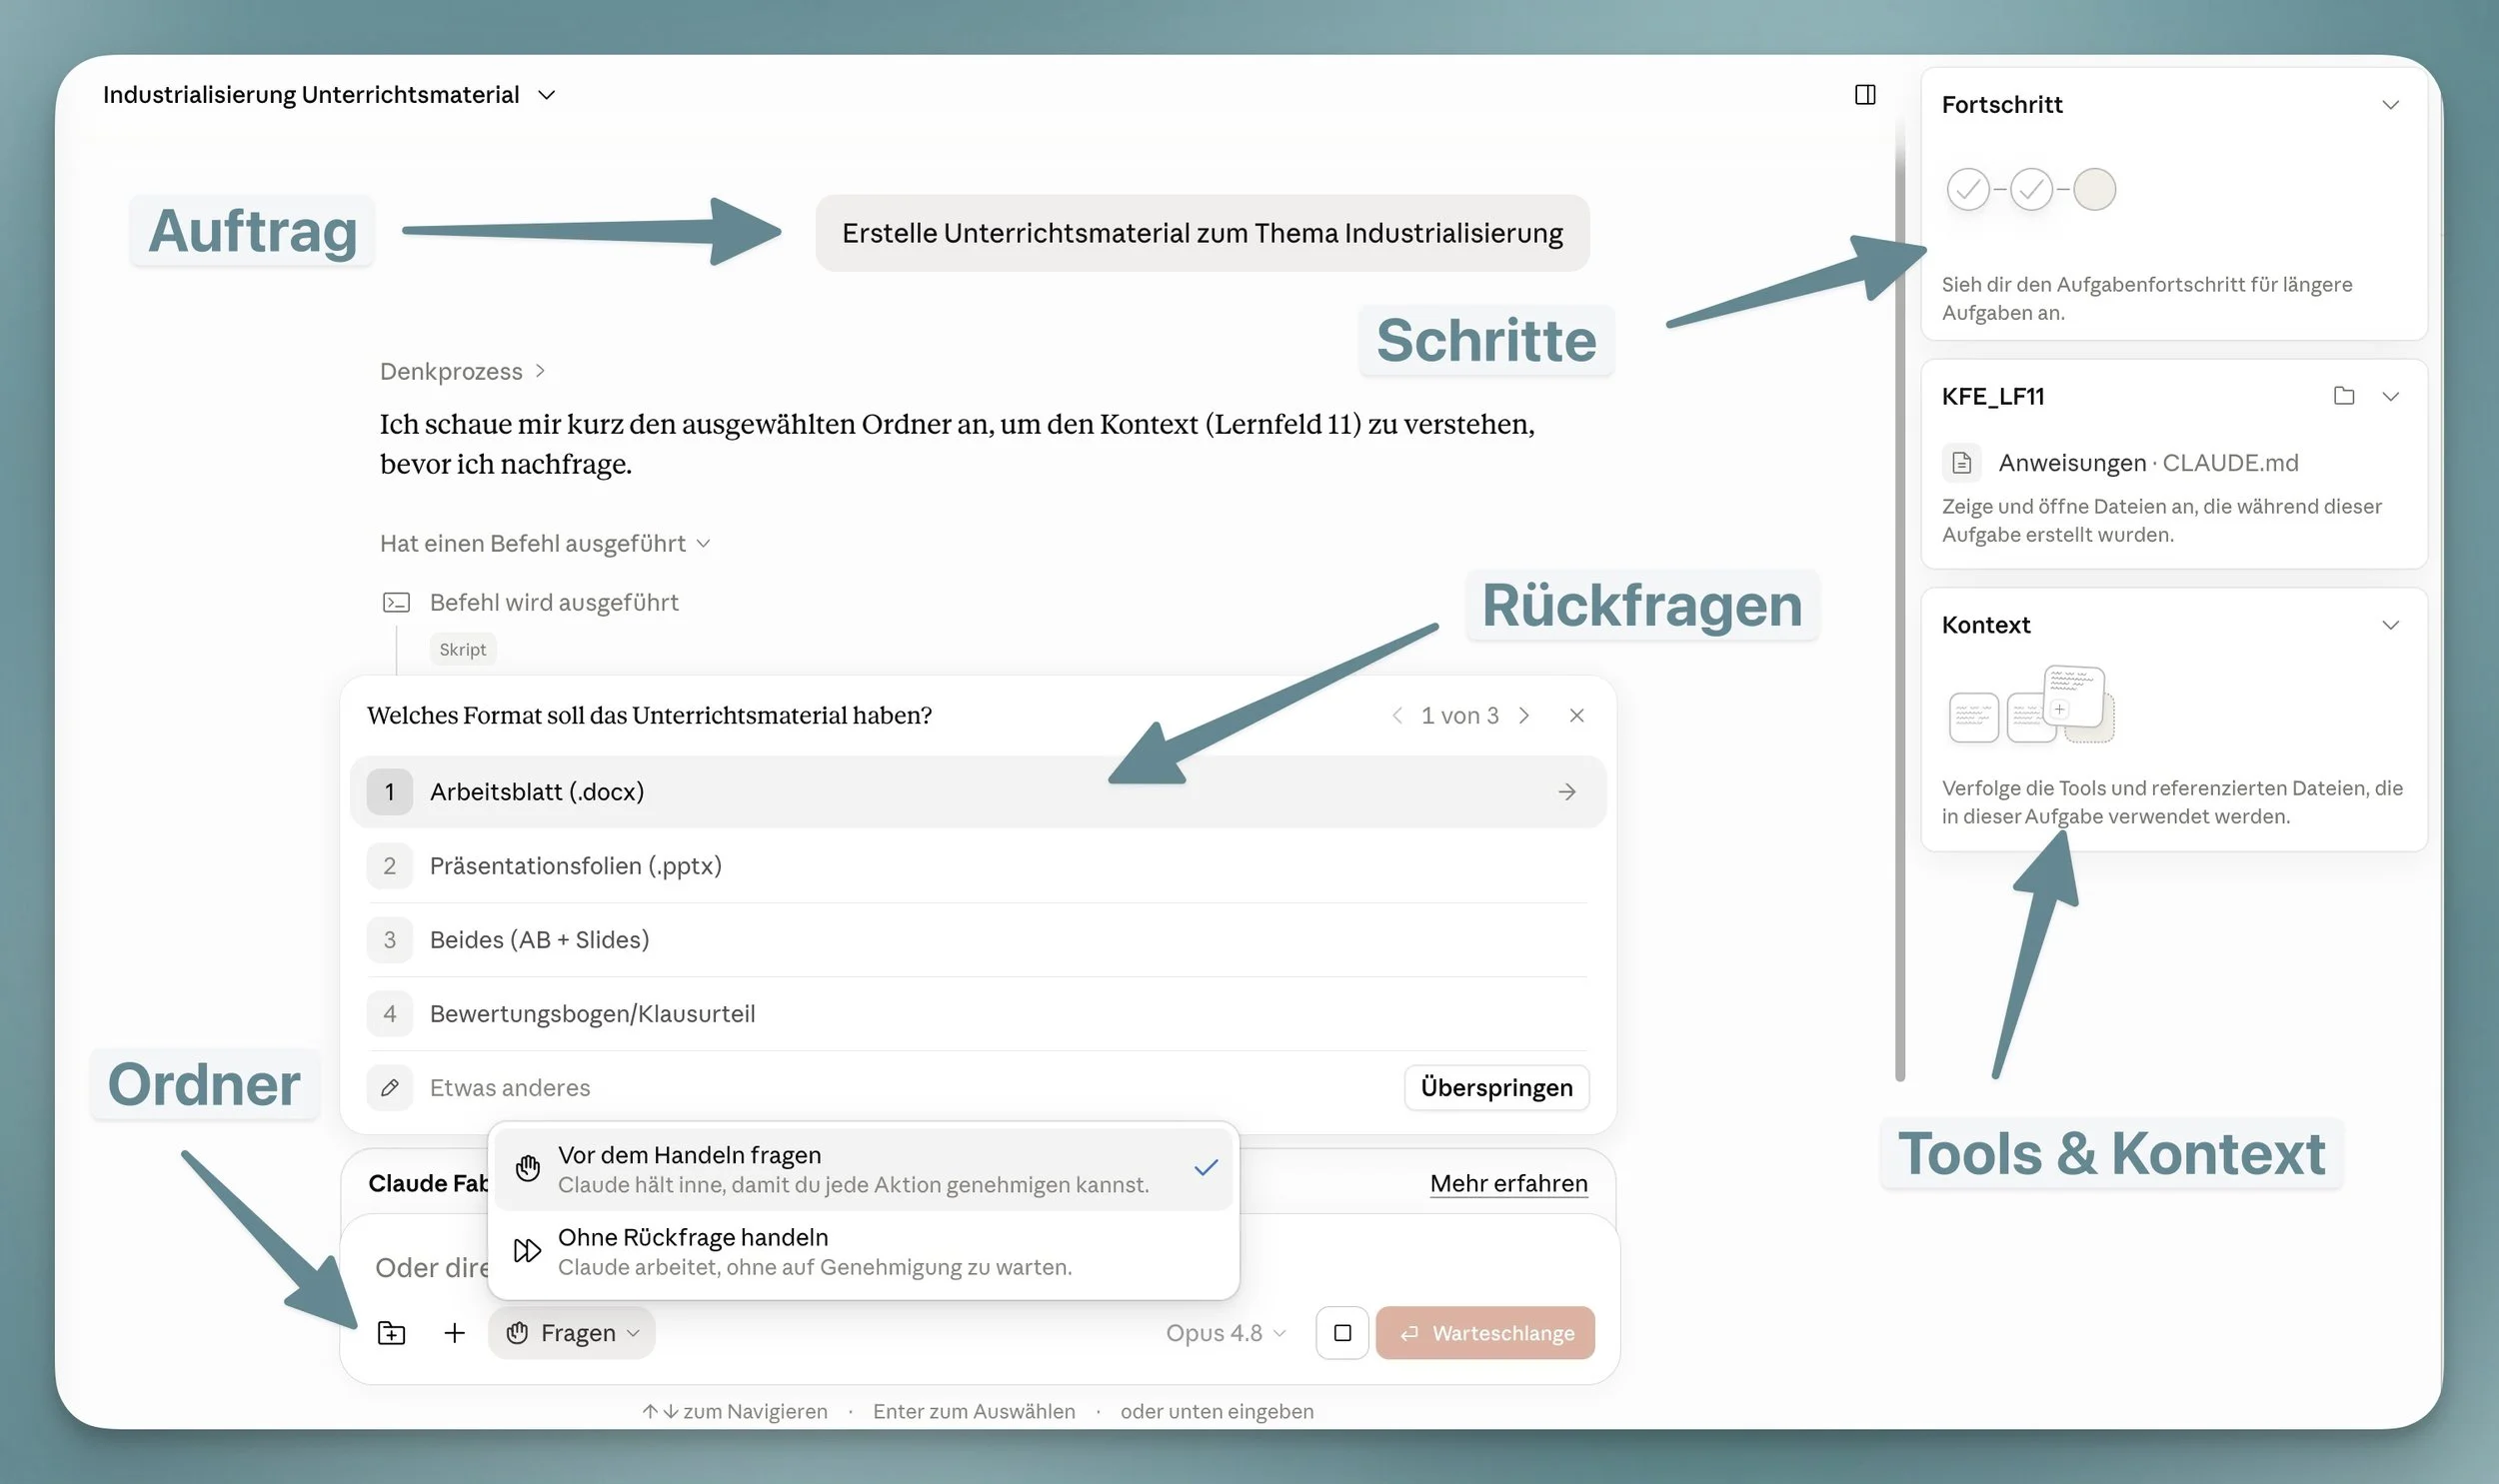Click the third progress step circle

[x=2094, y=189]
